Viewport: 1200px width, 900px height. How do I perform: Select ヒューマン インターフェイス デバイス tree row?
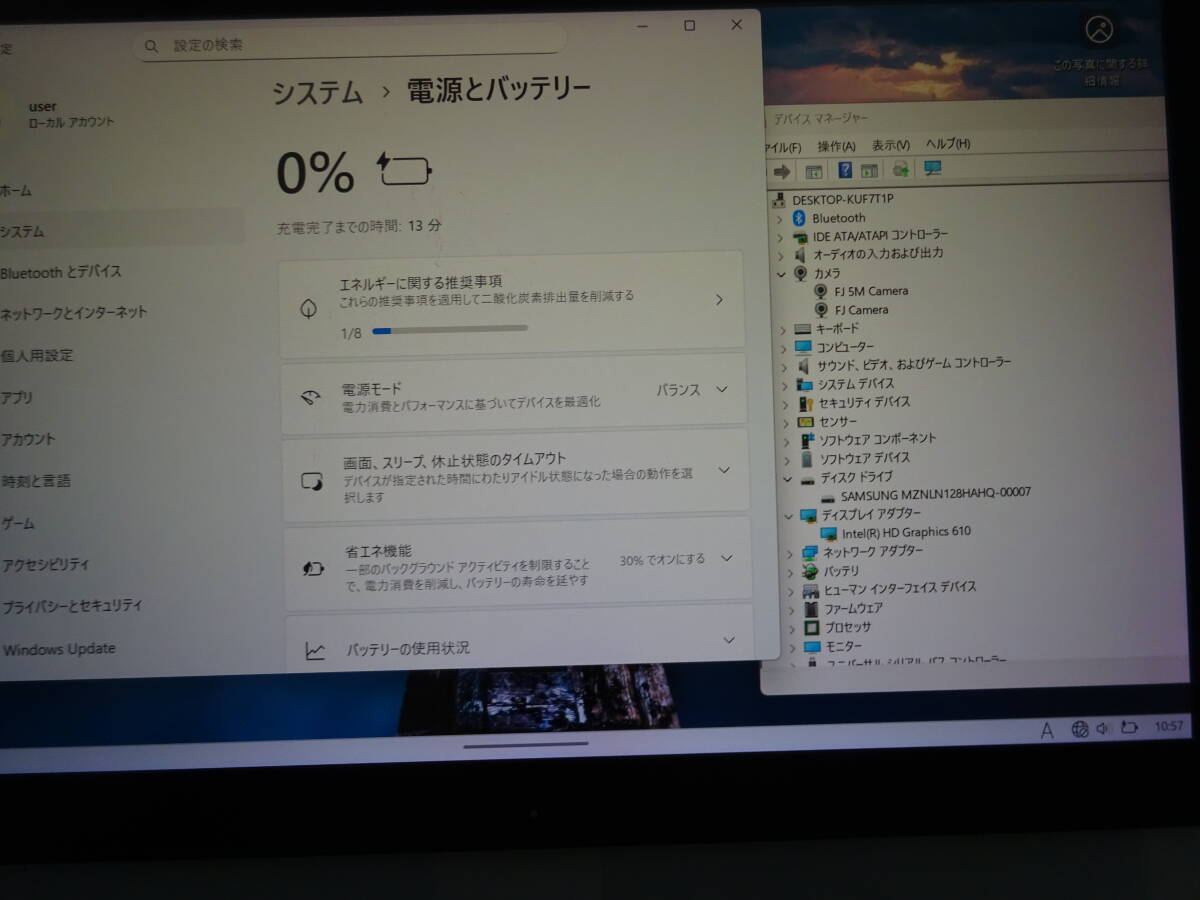(x=890, y=588)
